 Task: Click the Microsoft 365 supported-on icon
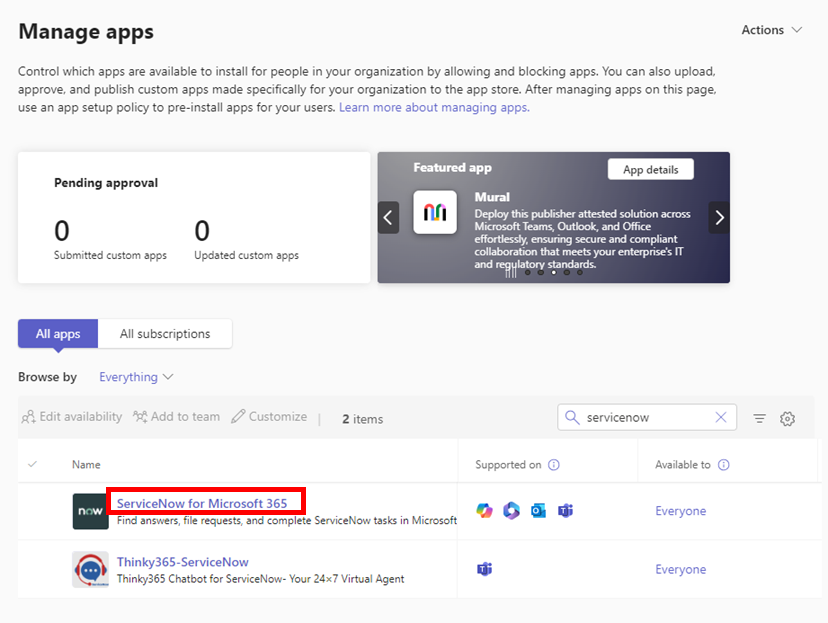(511, 510)
